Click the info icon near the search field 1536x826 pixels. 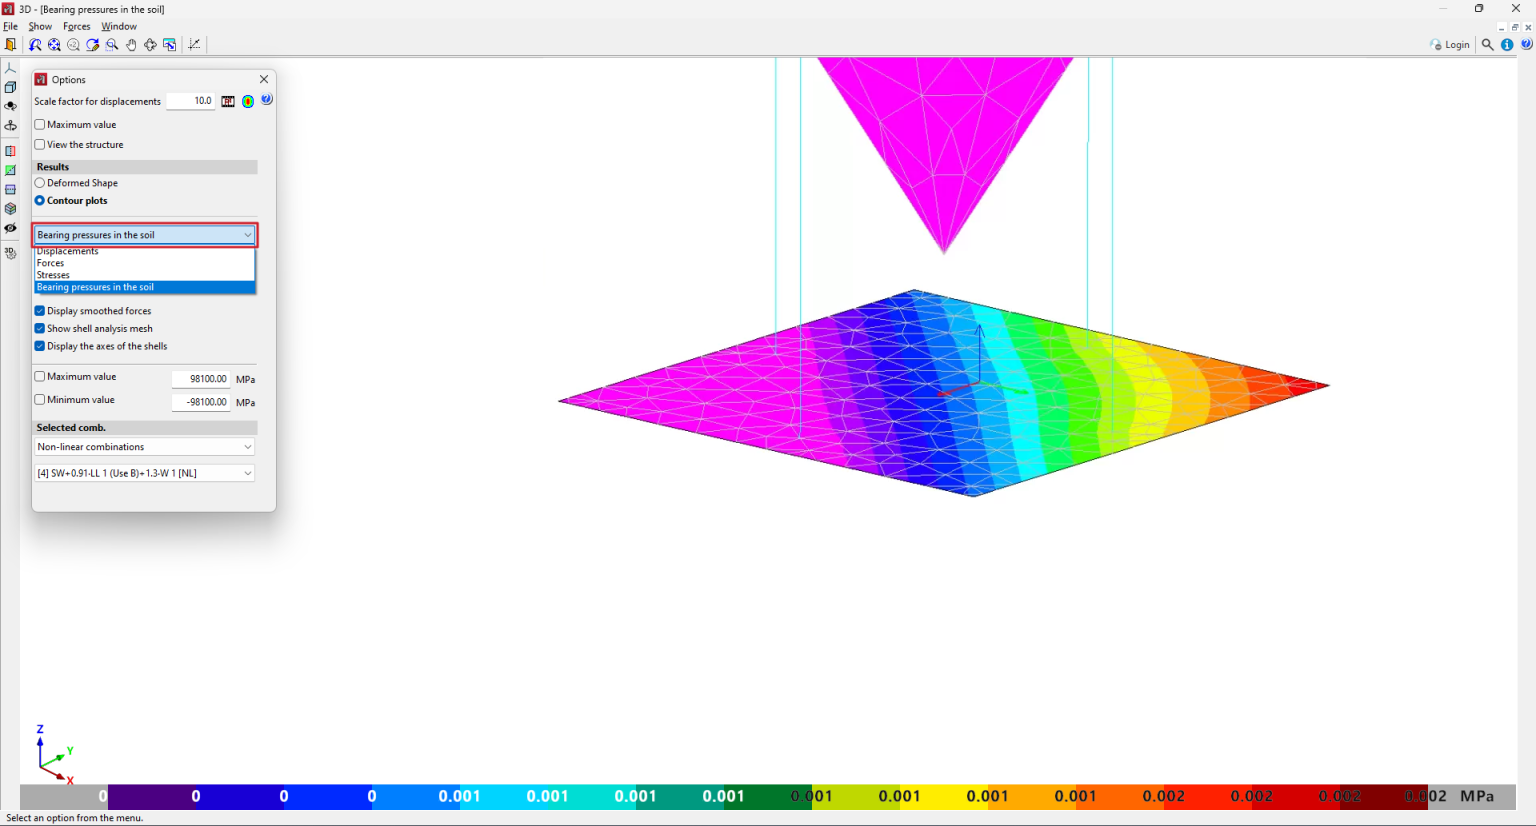pos(1507,44)
